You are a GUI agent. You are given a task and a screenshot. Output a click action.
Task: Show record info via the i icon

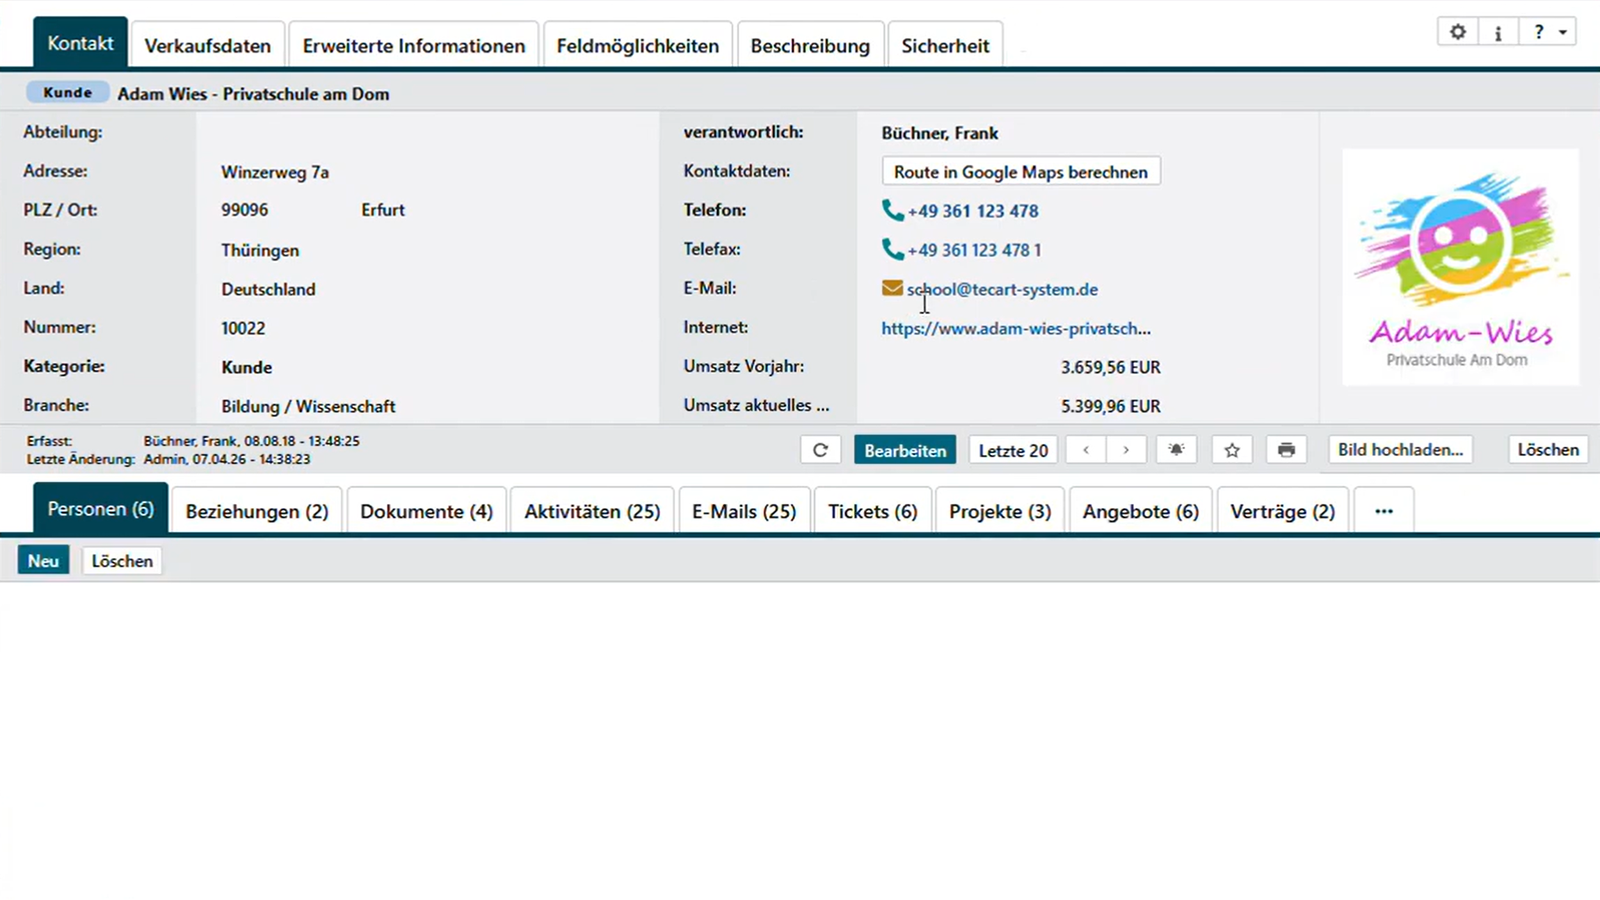point(1498,32)
